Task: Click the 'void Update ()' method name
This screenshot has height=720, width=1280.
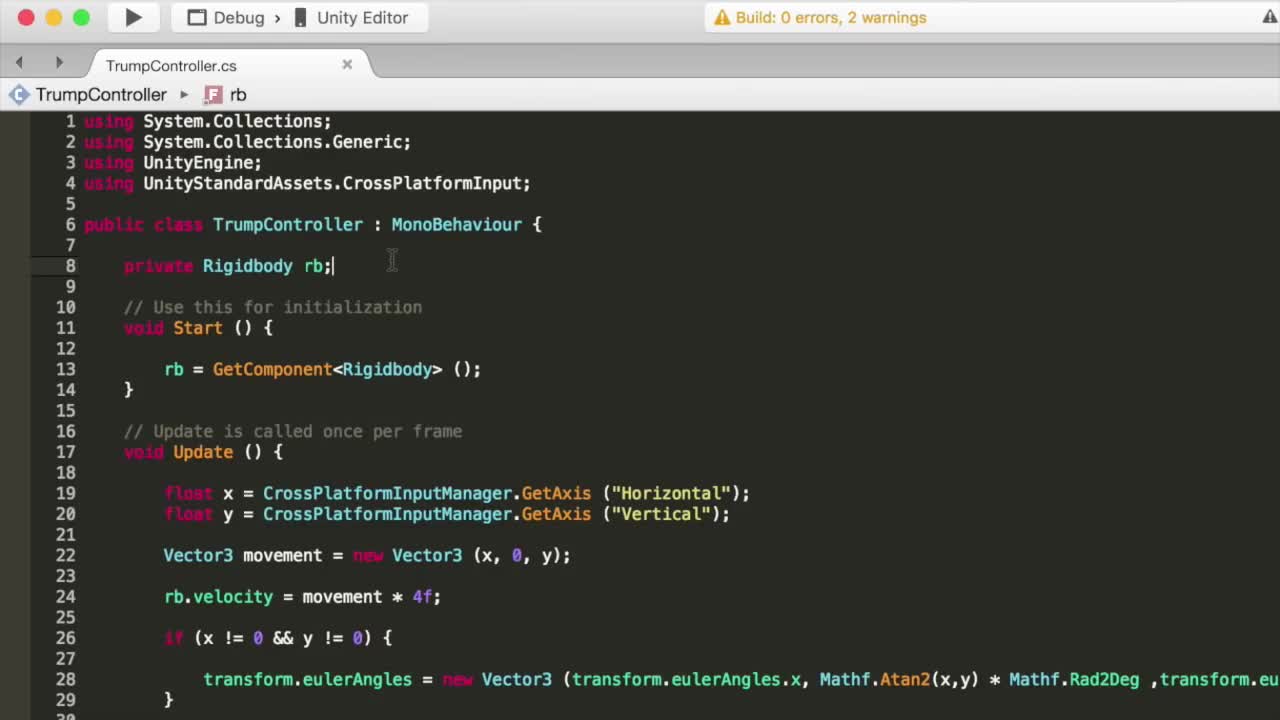Action: pos(203,452)
